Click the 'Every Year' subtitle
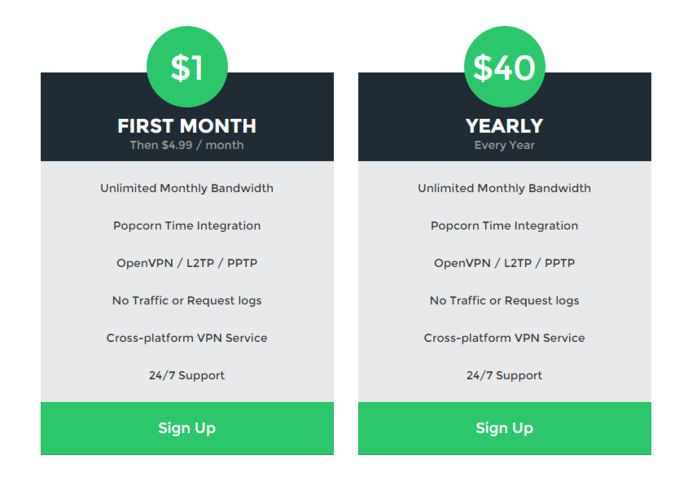688x477 pixels. tap(505, 145)
